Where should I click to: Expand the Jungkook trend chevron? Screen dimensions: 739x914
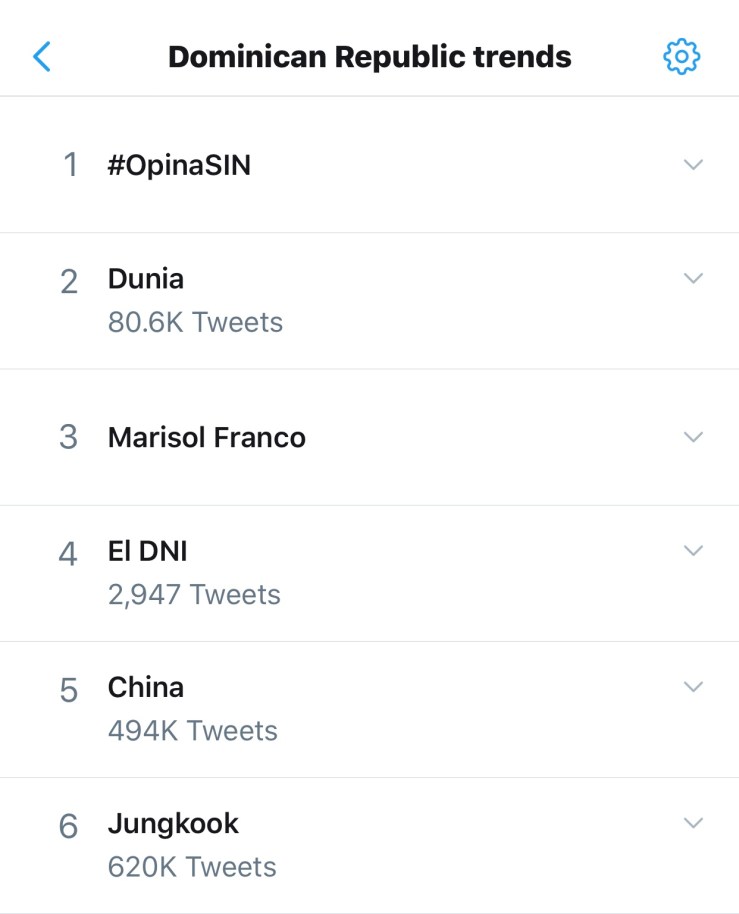pyautogui.click(x=693, y=823)
